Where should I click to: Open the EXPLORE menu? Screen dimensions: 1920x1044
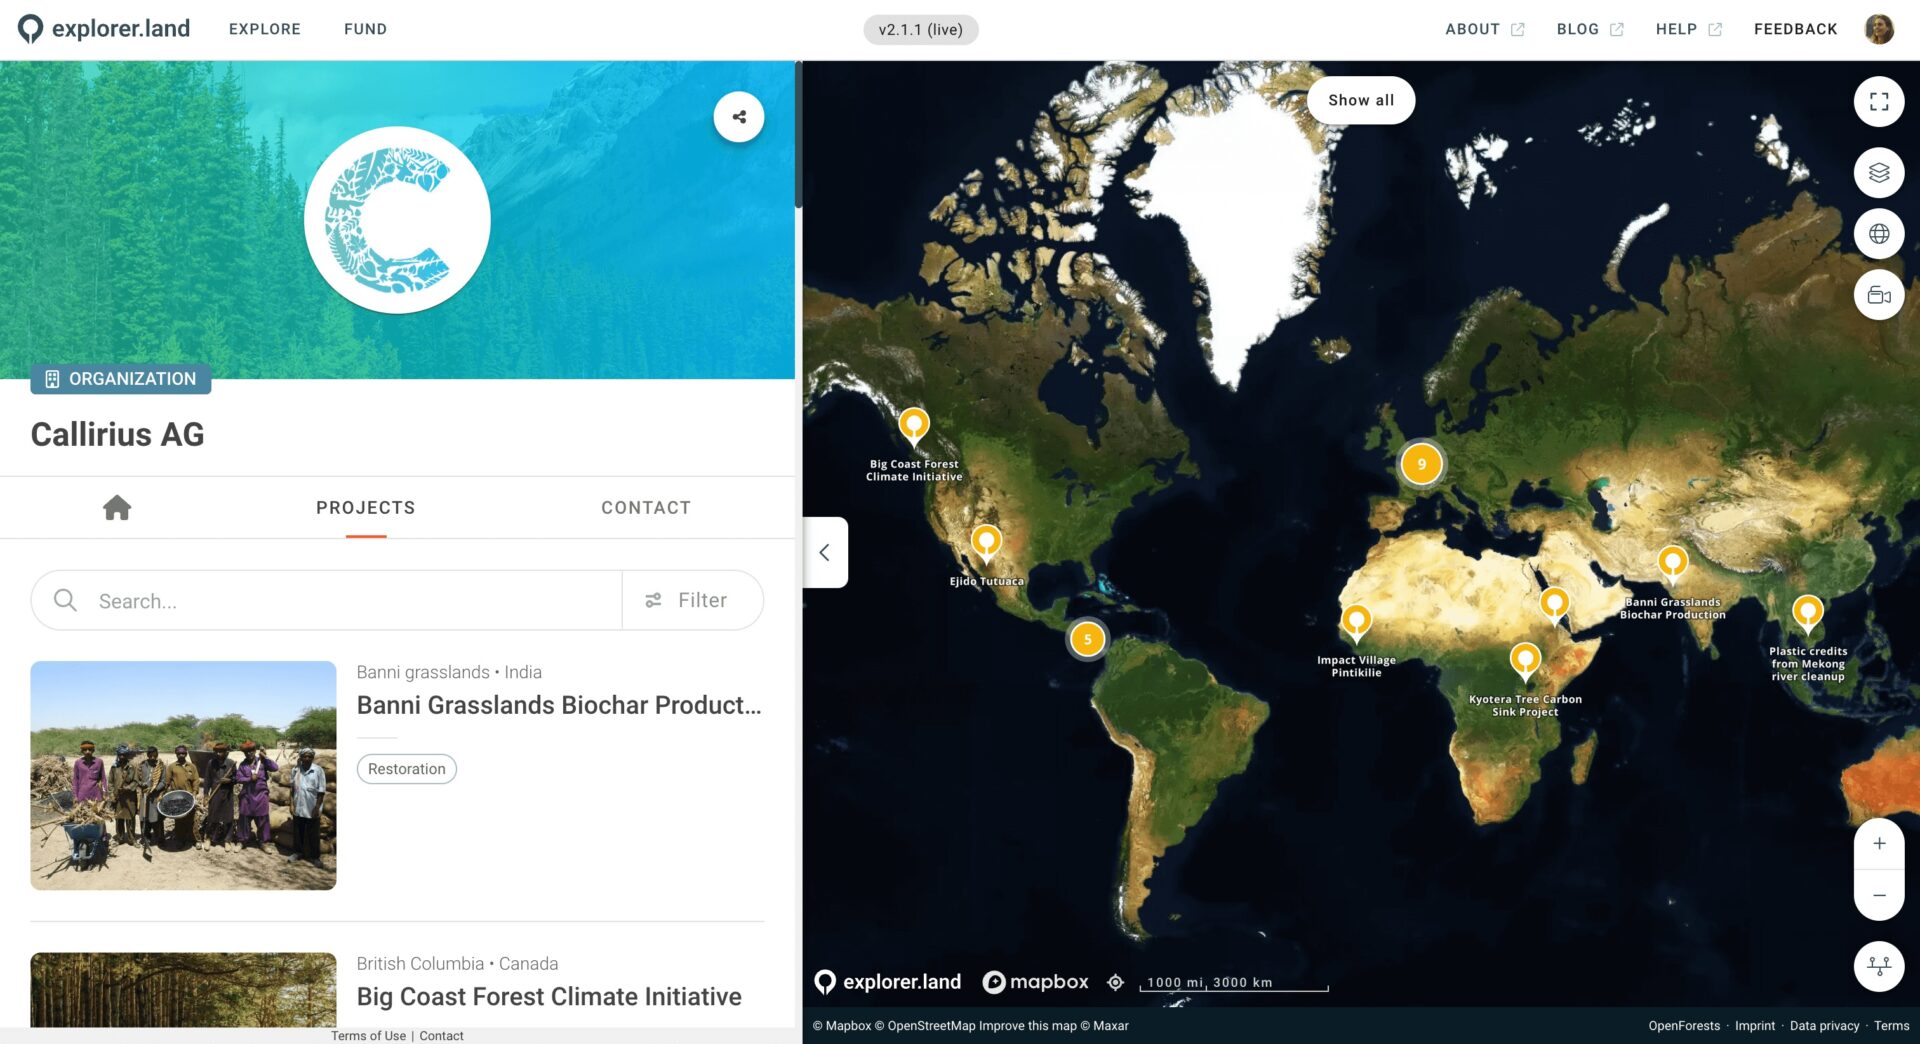tap(265, 29)
